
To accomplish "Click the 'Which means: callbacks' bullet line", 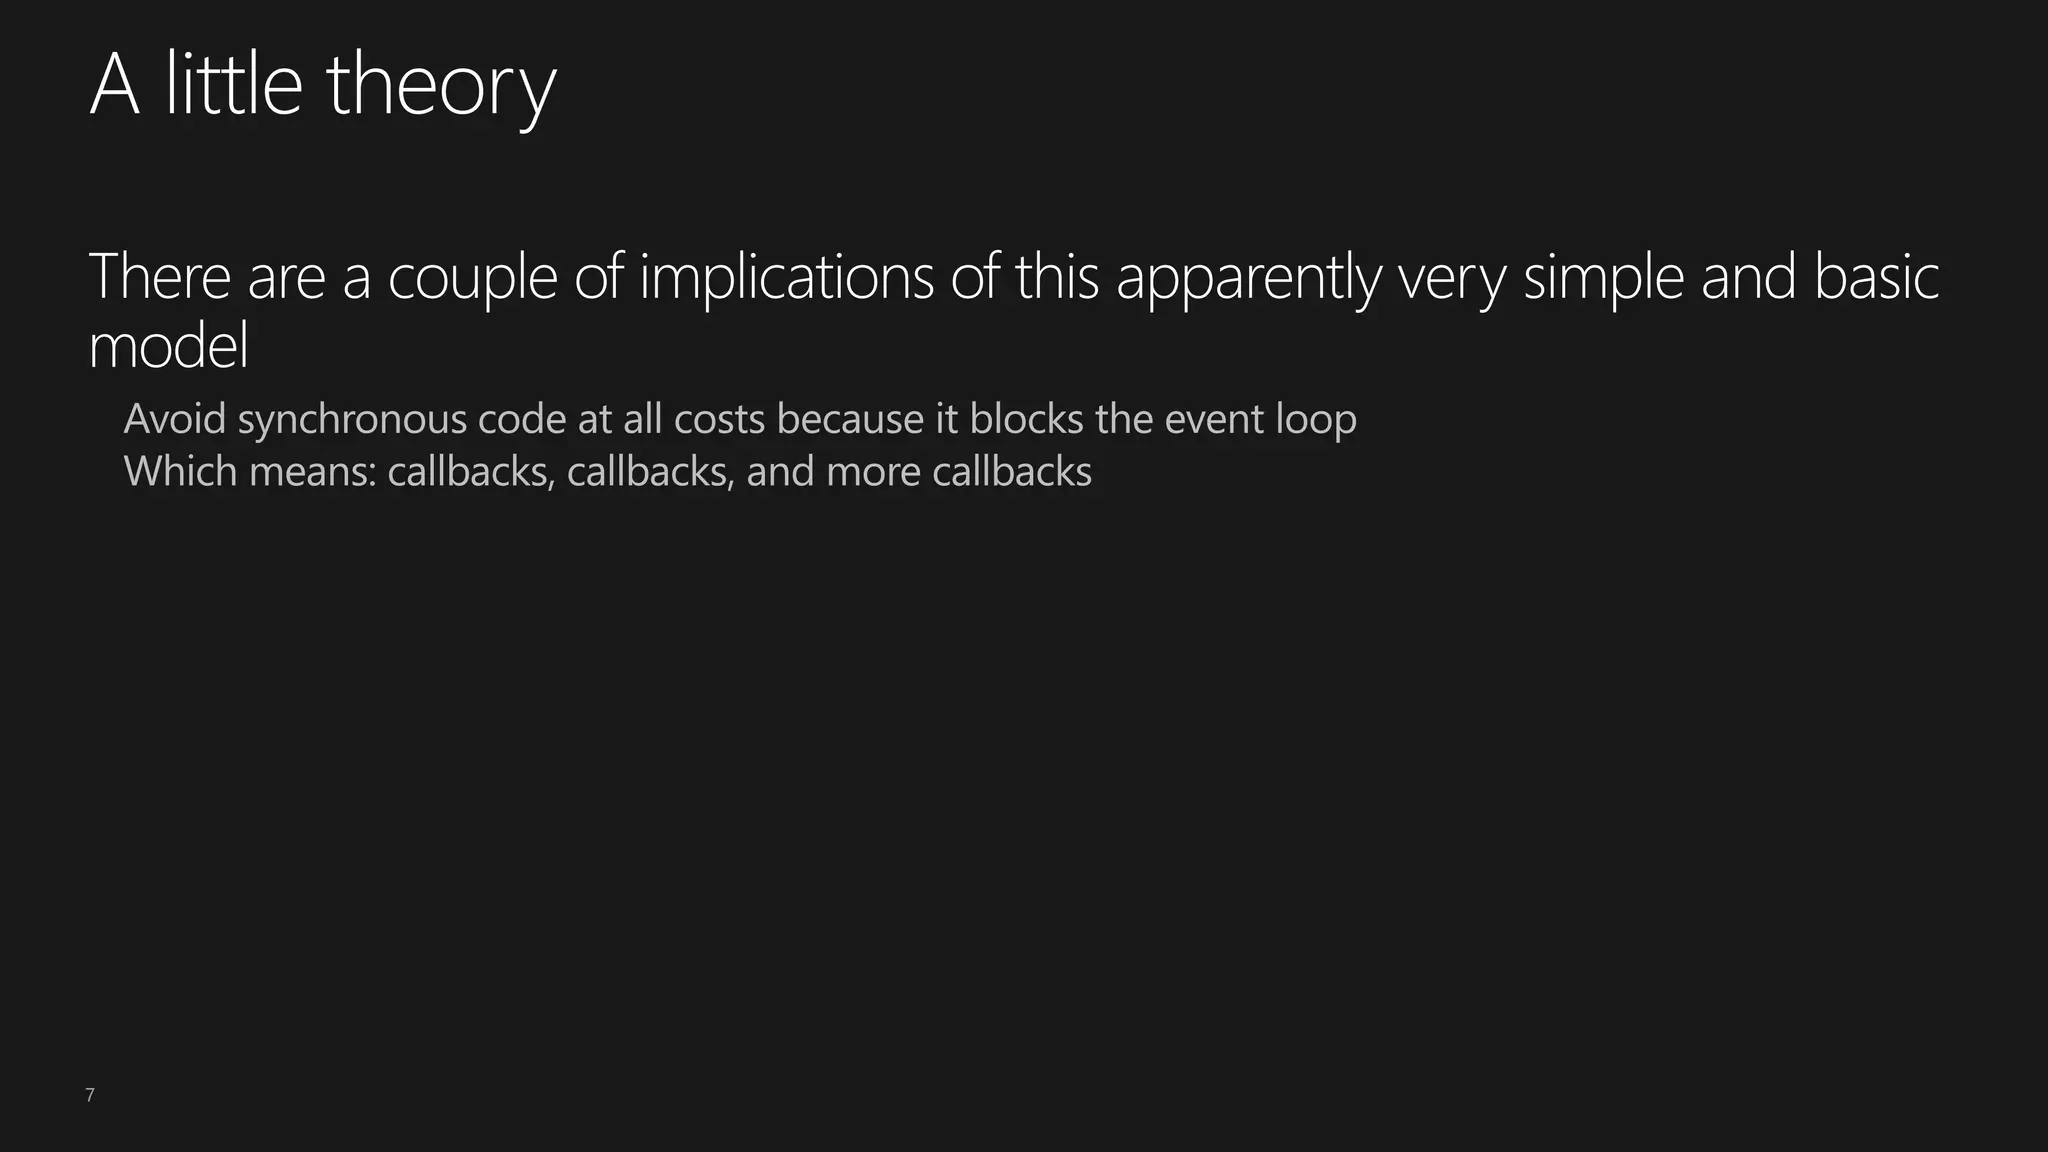I will pyautogui.click(x=608, y=472).
